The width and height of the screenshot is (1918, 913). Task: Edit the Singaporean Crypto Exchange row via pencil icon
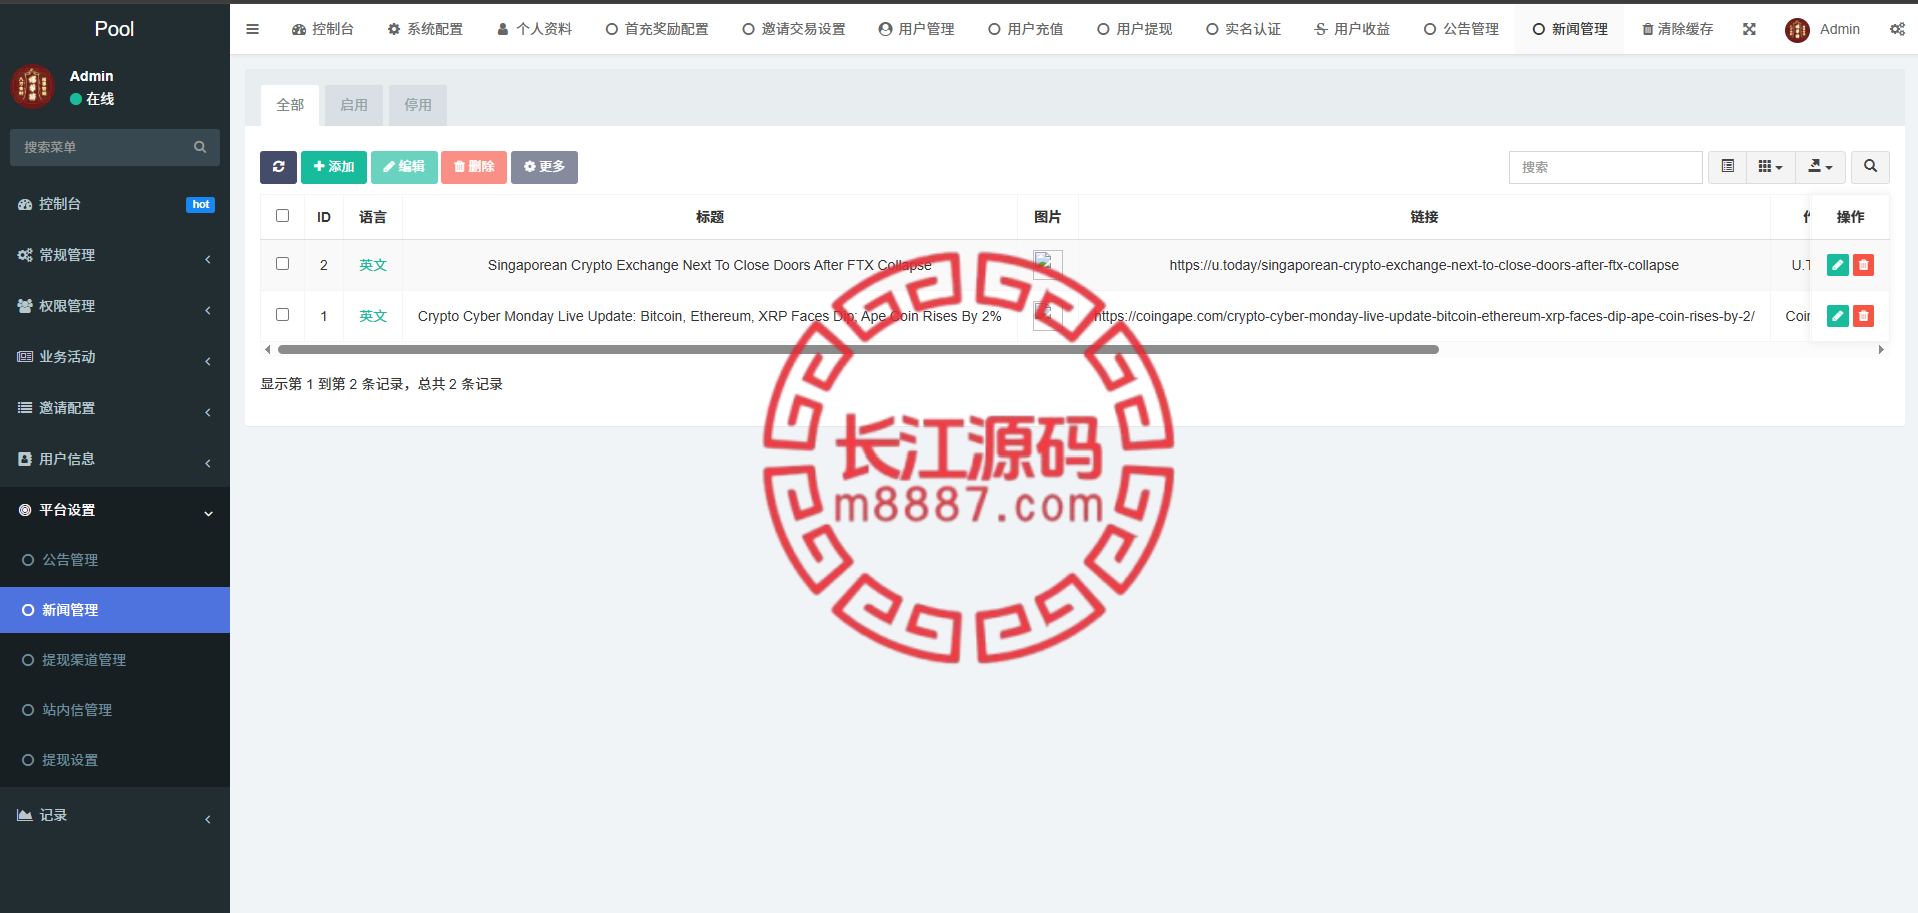1837,265
